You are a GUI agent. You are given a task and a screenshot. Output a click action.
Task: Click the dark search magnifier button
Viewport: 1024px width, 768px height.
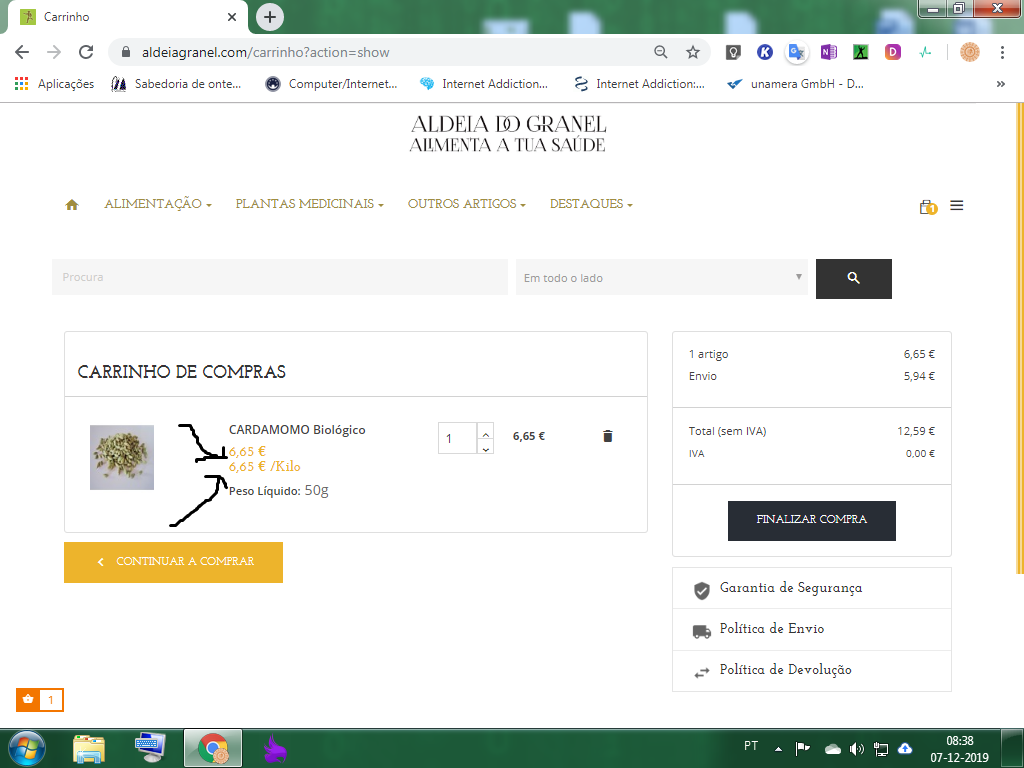tap(854, 279)
